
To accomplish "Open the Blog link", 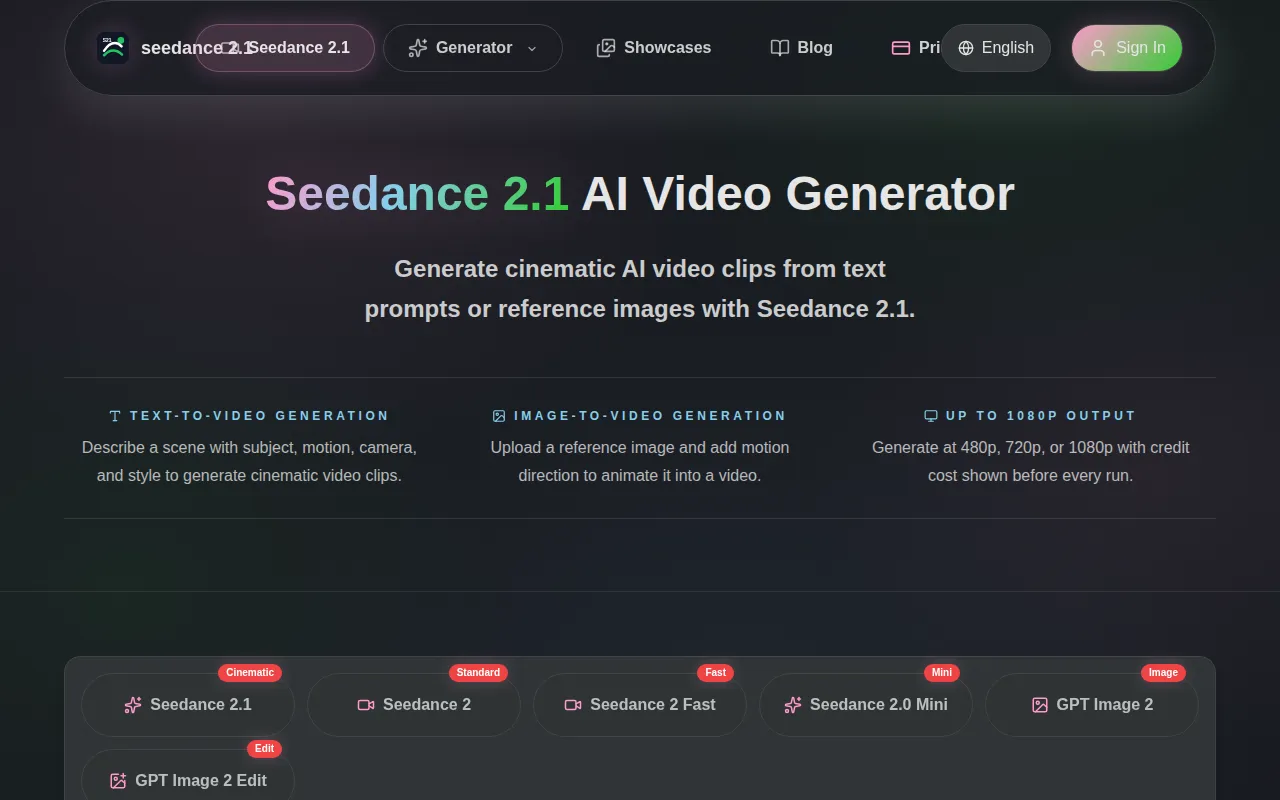I will pyautogui.click(x=802, y=48).
